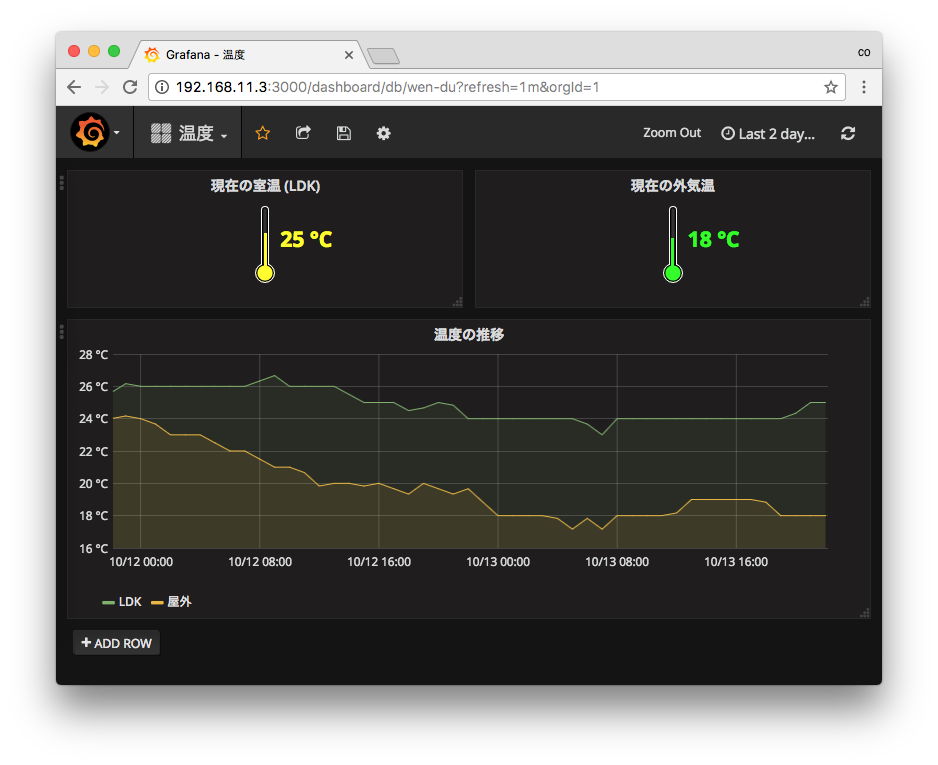Click the 温度の推移 graph panel title

pyautogui.click(x=468, y=335)
